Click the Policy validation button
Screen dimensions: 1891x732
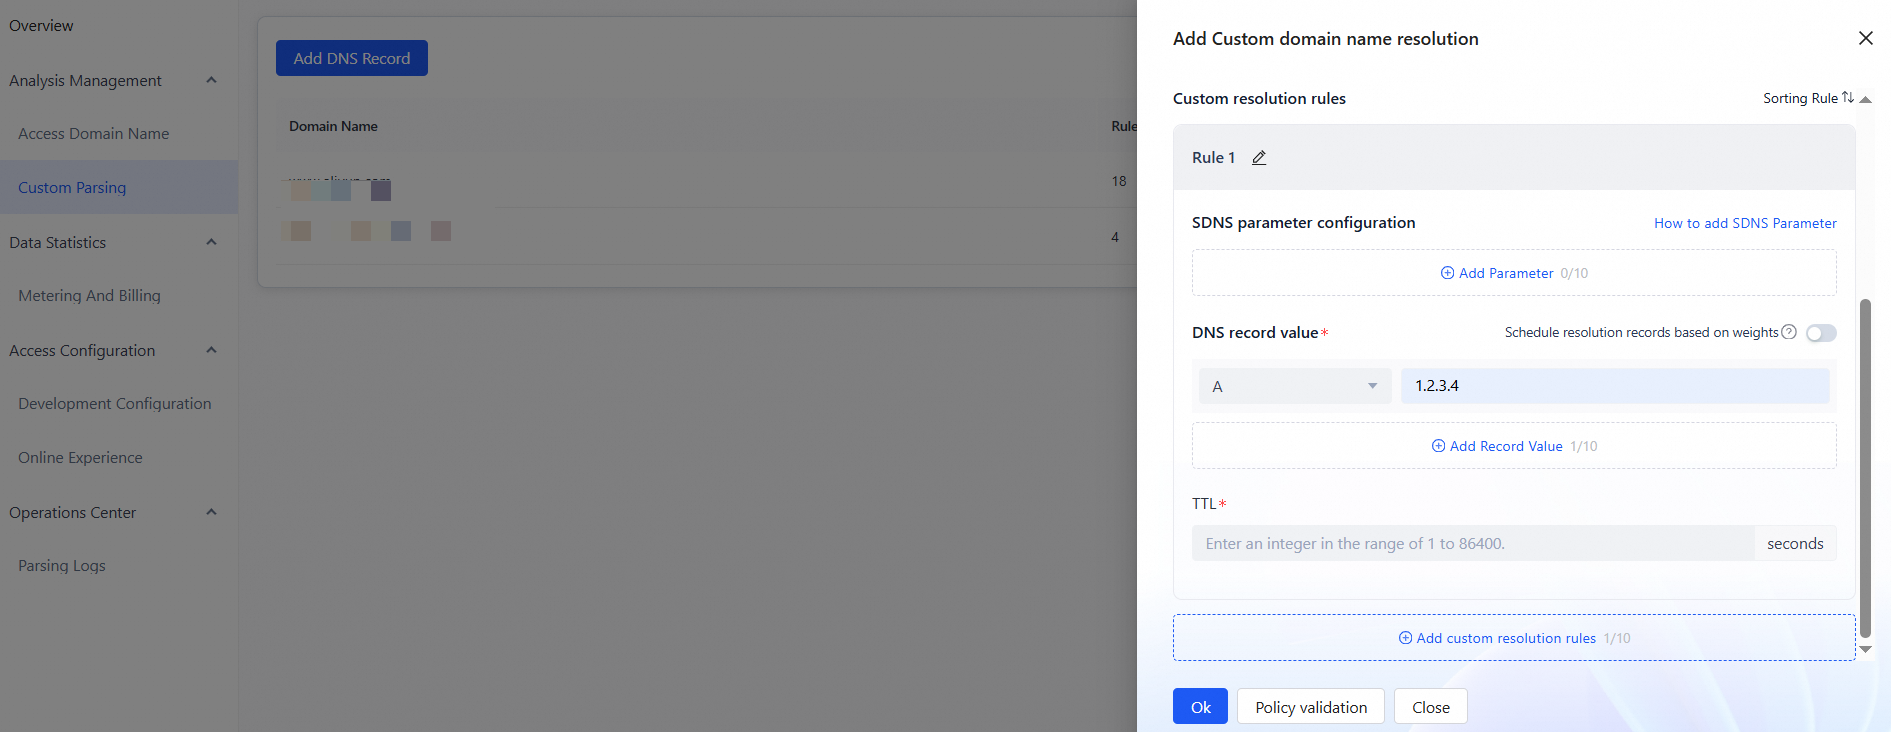1310,707
